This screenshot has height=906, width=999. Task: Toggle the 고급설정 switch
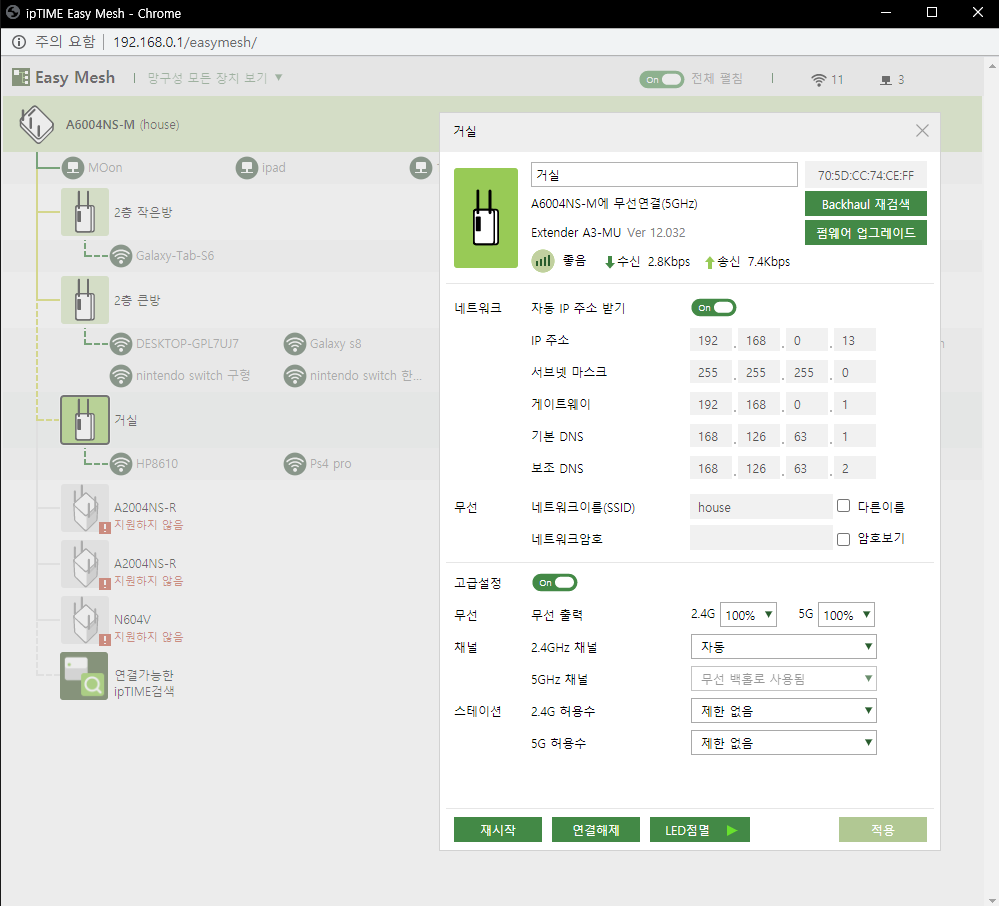555,582
